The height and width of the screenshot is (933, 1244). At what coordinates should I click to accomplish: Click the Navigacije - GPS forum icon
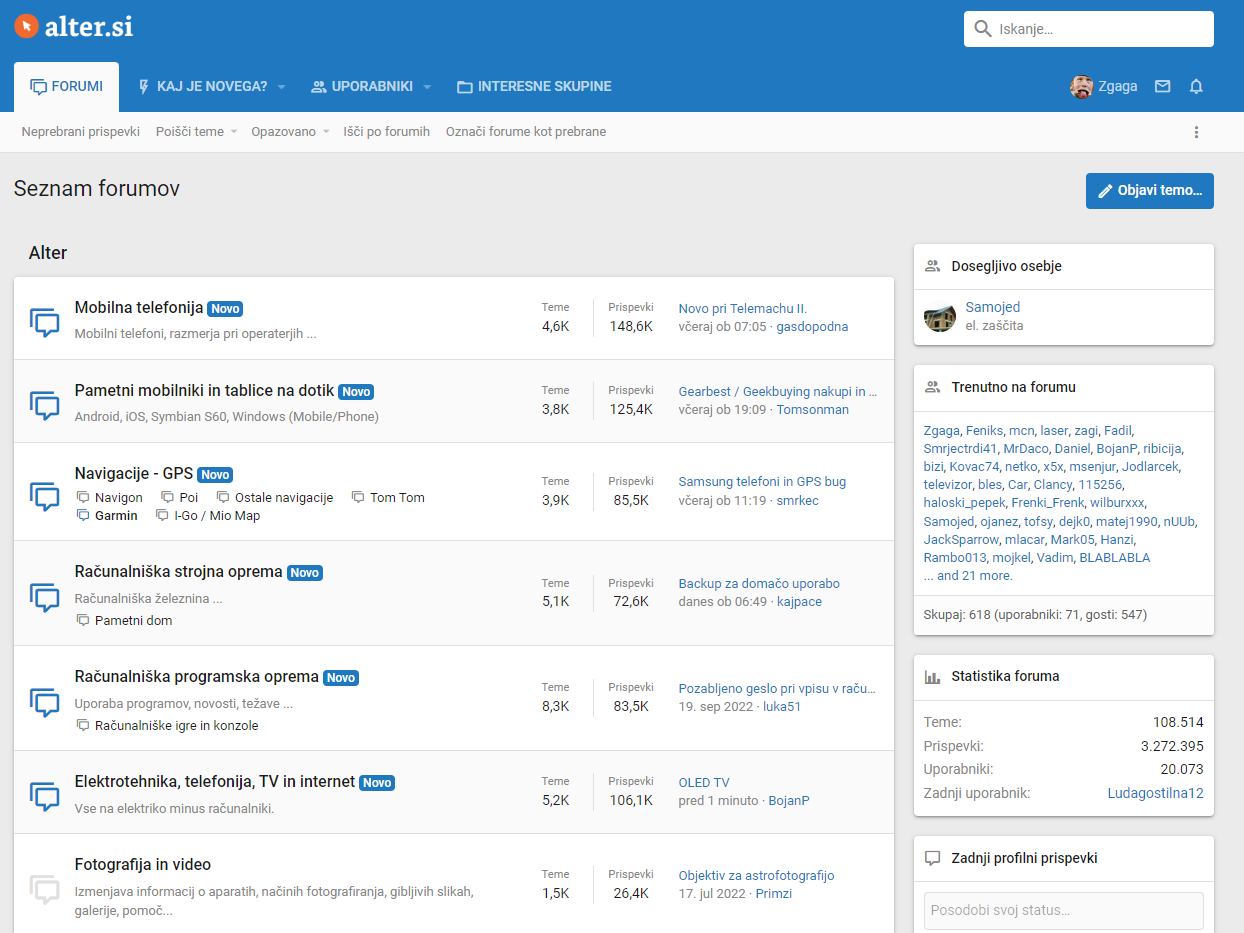45,496
